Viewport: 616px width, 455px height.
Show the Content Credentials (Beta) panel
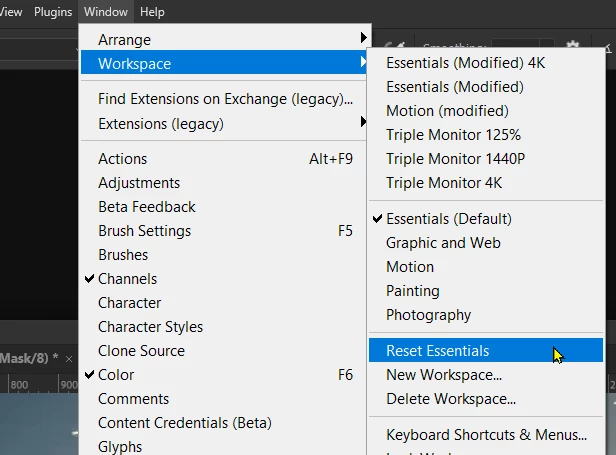click(224, 422)
